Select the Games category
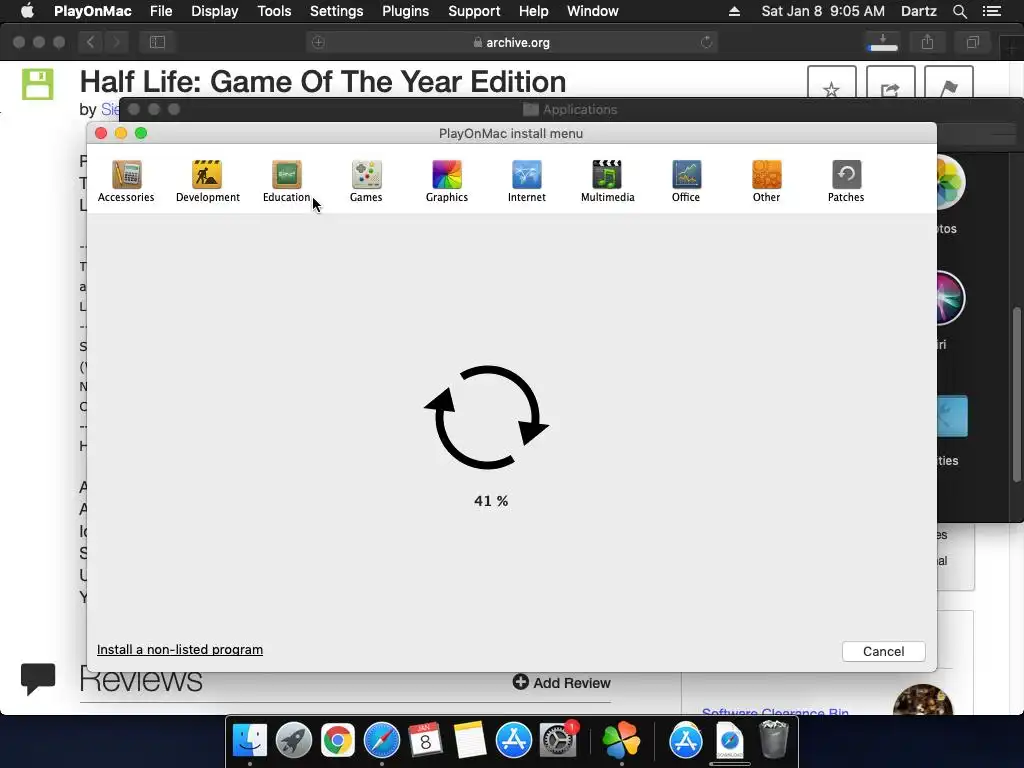The image size is (1024, 768). [x=366, y=181]
